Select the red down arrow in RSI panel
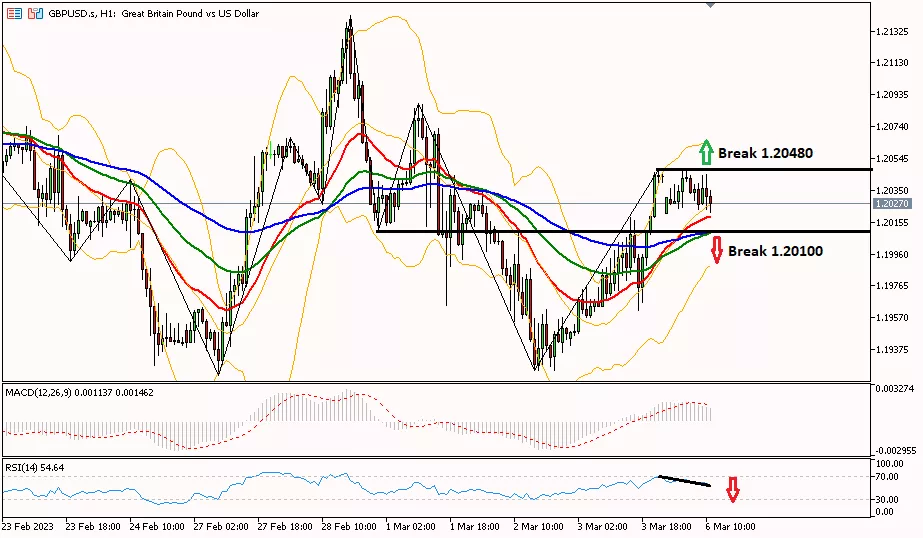This screenshot has width=923, height=538. click(733, 489)
